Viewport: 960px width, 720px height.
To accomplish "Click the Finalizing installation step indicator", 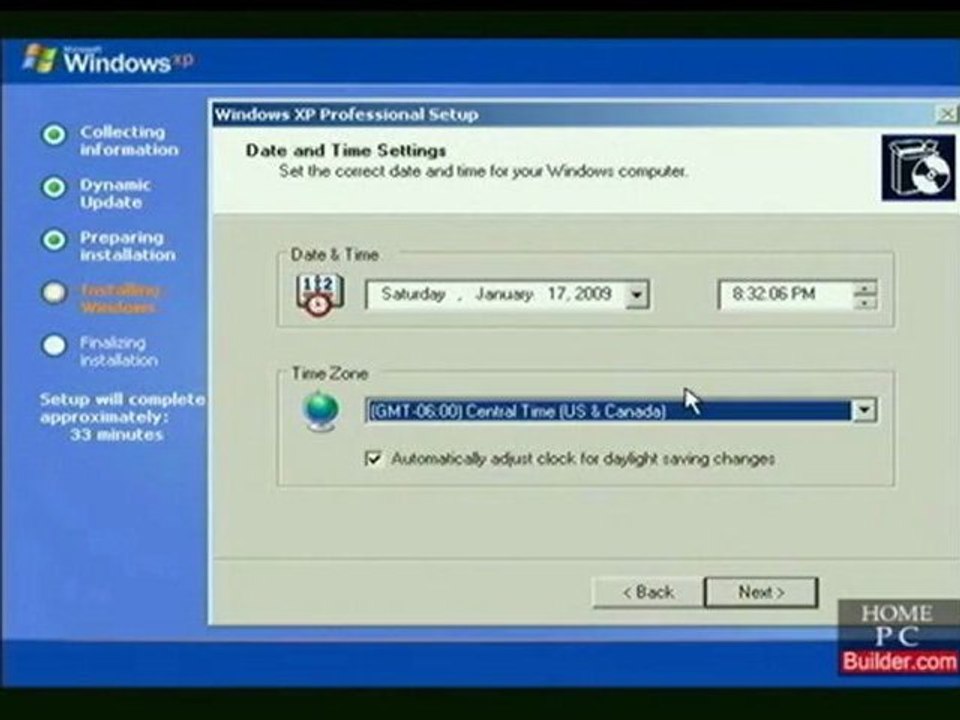I will point(54,345).
